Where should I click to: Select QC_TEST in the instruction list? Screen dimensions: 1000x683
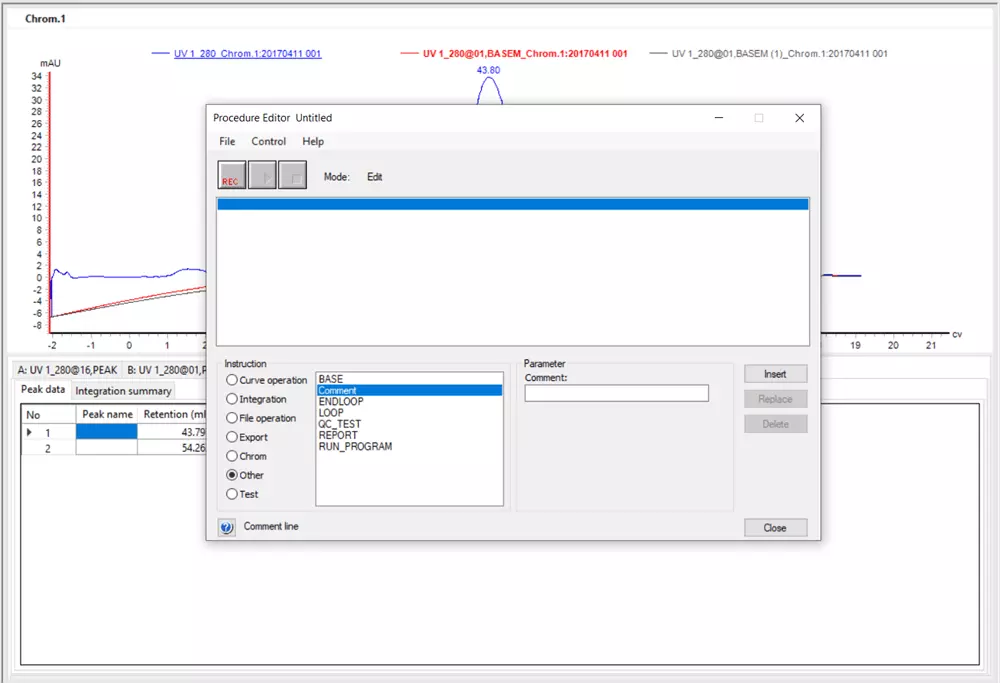pos(339,424)
